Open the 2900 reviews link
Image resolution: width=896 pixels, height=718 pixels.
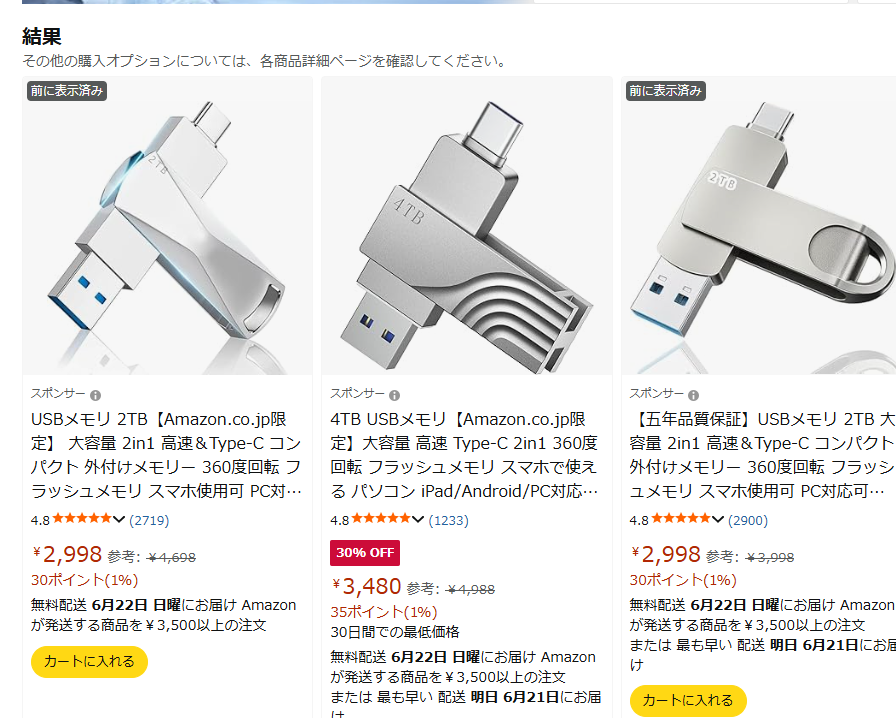(x=748, y=520)
